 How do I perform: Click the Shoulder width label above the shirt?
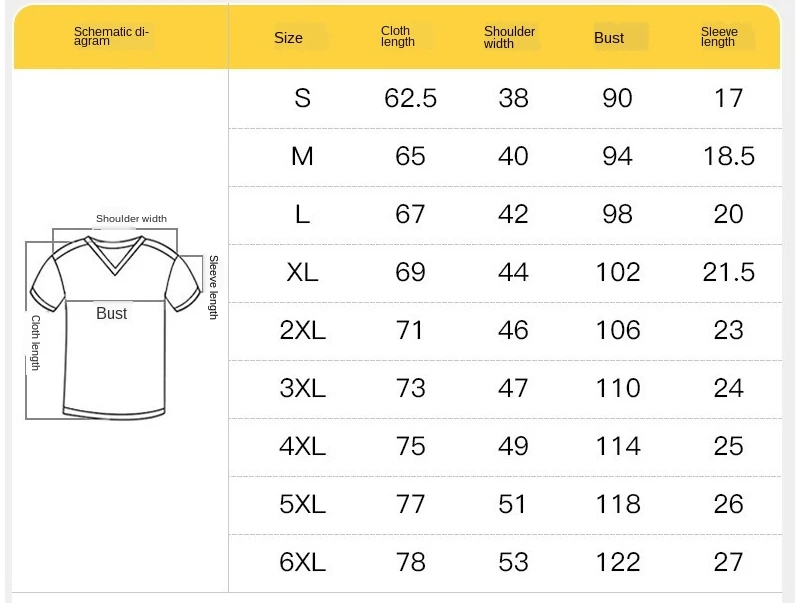pos(131,219)
